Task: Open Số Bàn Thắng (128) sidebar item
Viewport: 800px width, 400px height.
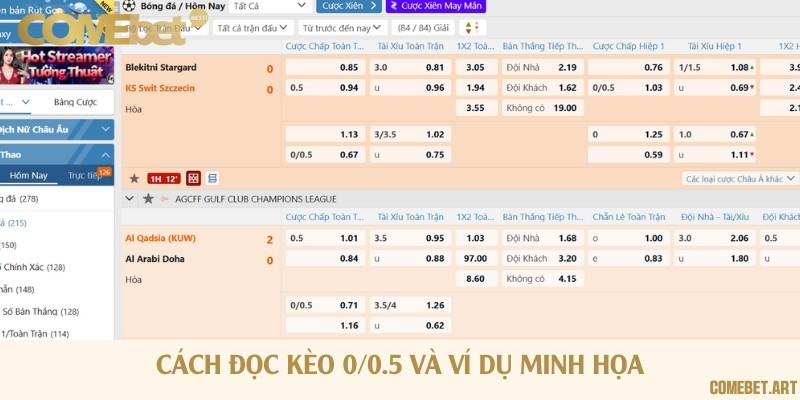Action: [x=57, y=312]
